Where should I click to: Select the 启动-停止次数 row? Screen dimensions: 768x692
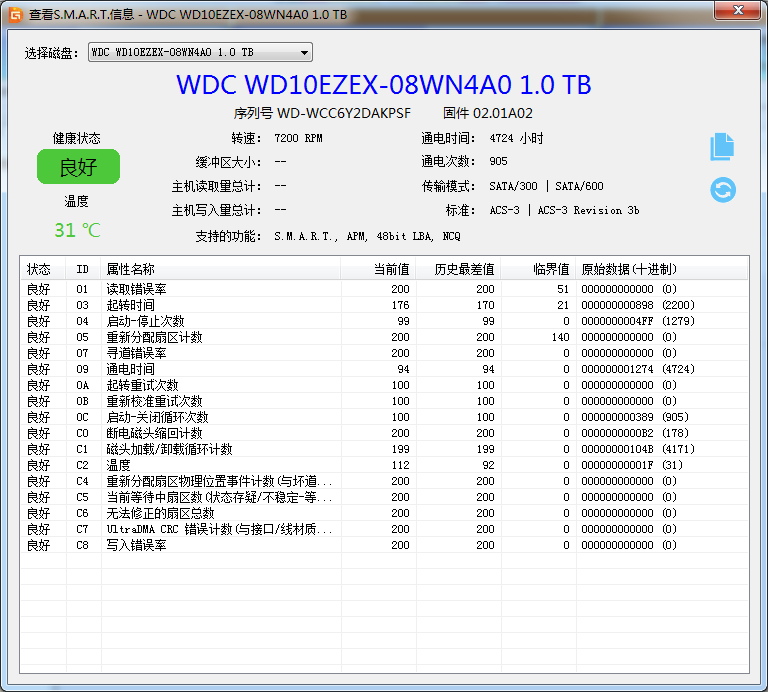pyautogui.click(x=384, y=321)
